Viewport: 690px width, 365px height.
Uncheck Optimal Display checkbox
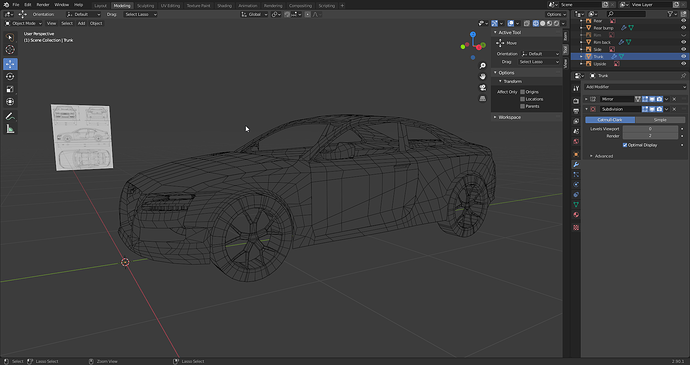(x=625, y=145)
